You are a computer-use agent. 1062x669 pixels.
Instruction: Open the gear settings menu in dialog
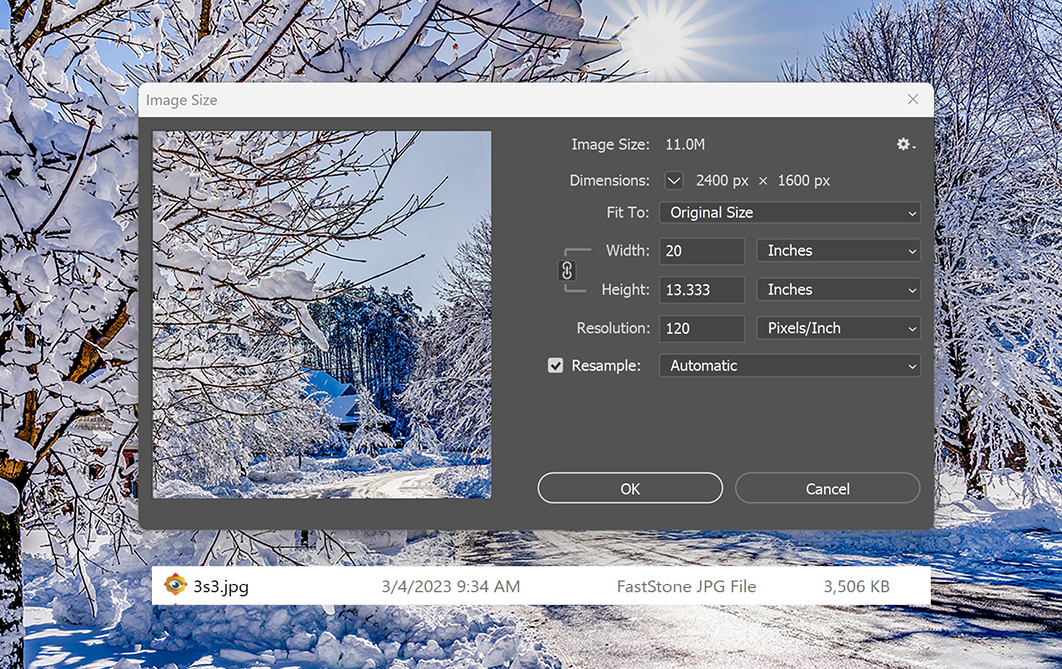click(905, 145)
